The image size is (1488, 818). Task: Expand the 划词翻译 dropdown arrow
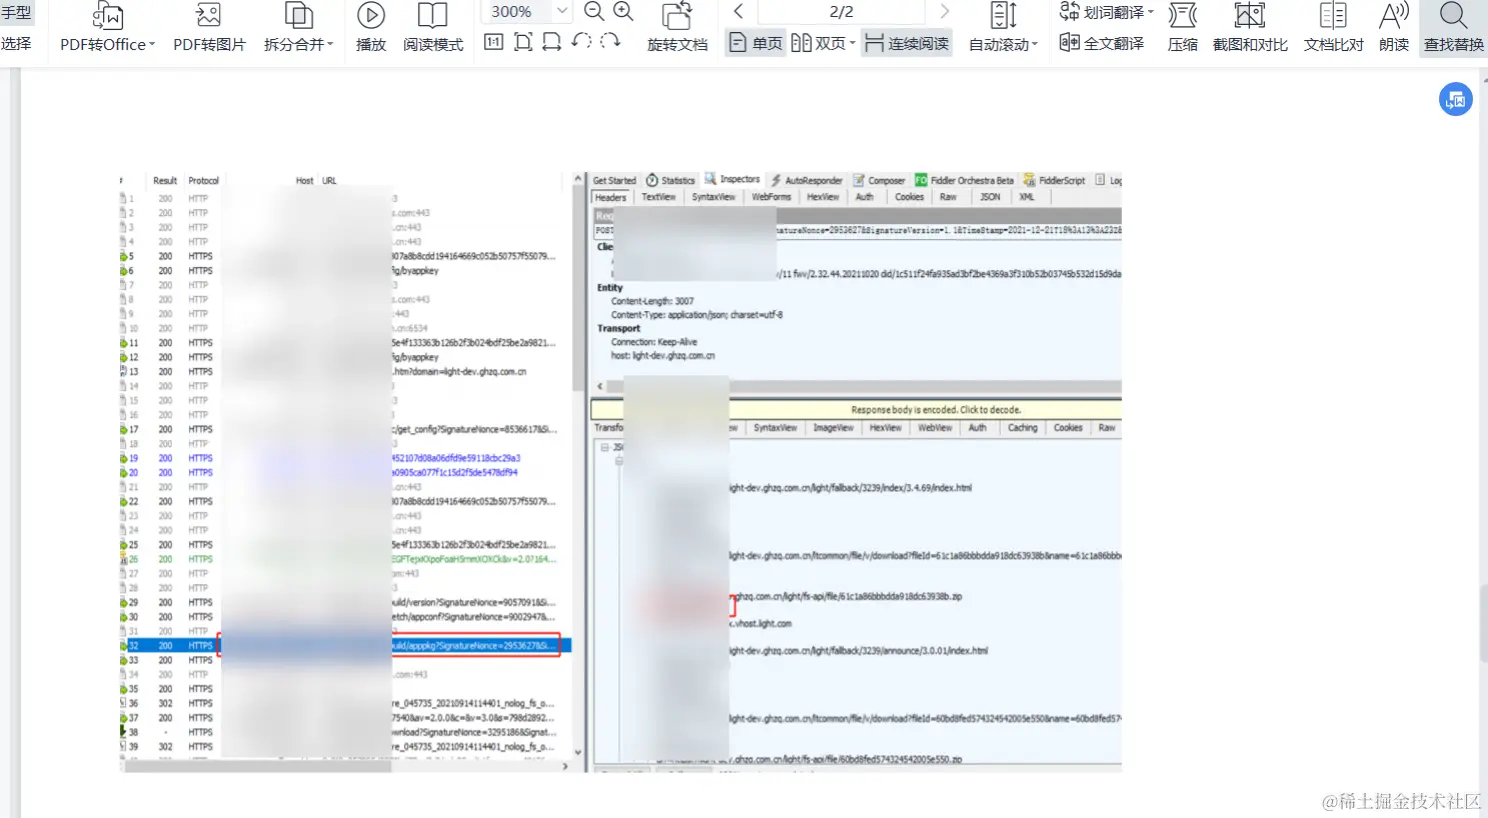click(1150, 13)
